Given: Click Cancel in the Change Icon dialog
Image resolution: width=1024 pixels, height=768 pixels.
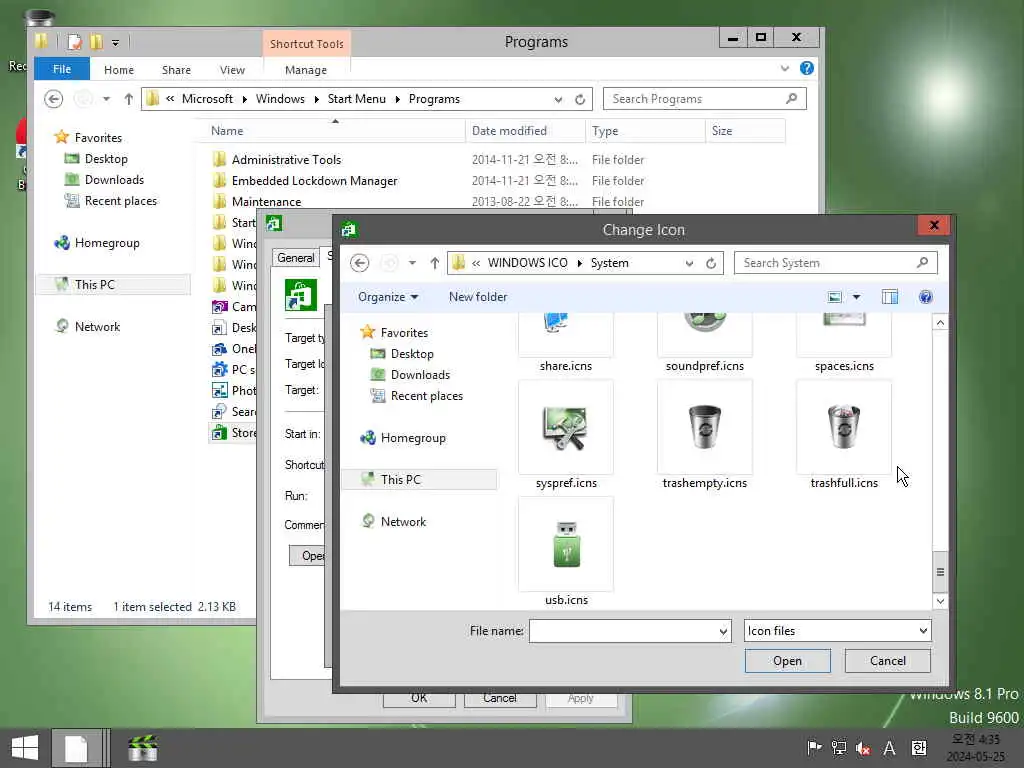Looking at the screenshot, I should coord(888,661).
